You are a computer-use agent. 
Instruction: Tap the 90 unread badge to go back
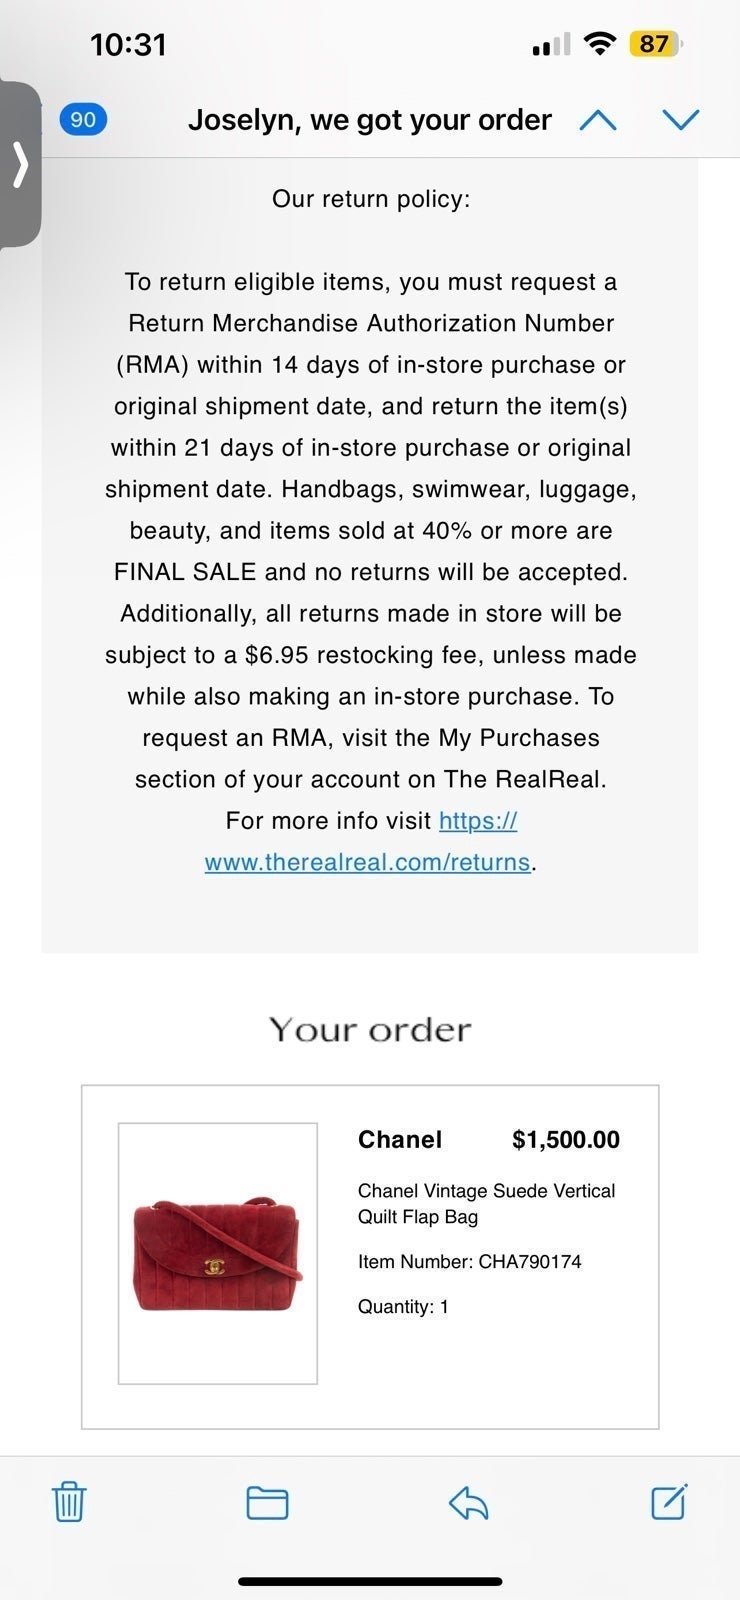coord(83,120)
